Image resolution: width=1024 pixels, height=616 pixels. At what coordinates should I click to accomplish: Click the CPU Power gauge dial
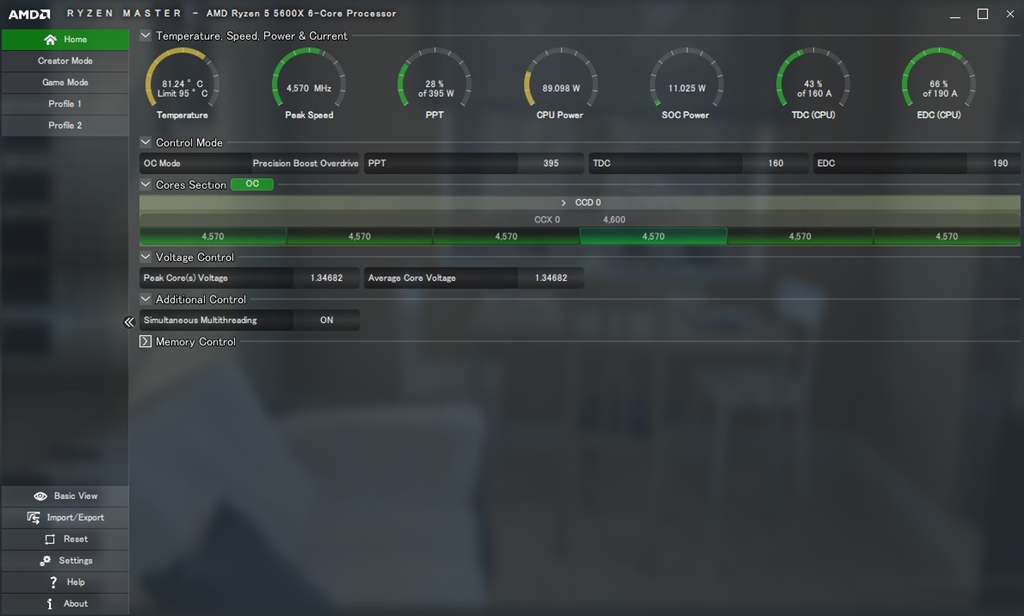point(560,78)
